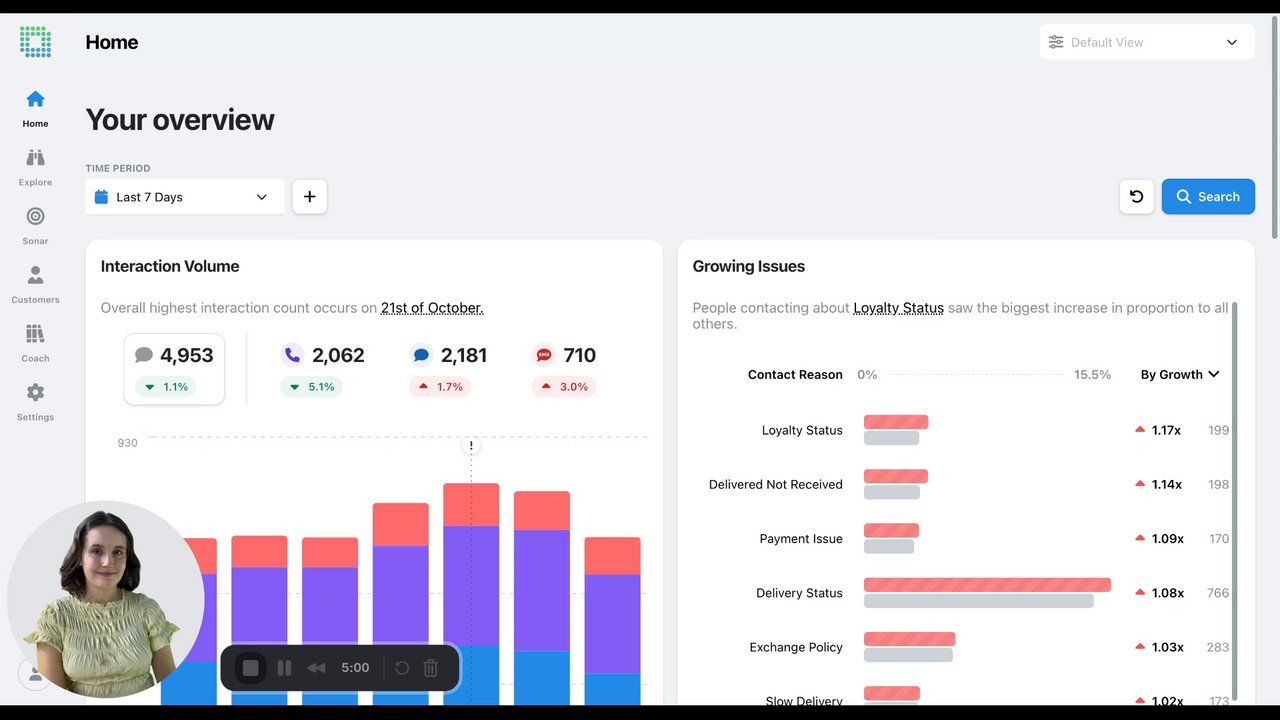1280x720 pixels.
Task: Pause the screen recording
Action: pyautogui.click(x=284, y=668)
